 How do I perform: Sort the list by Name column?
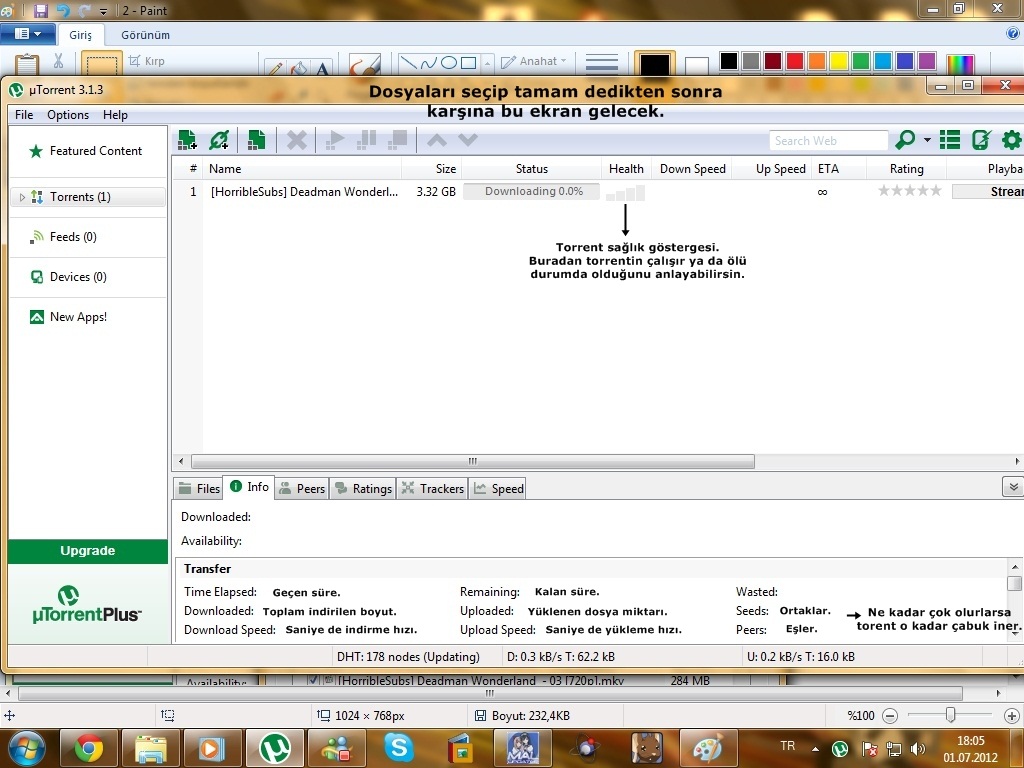(302, 169)
